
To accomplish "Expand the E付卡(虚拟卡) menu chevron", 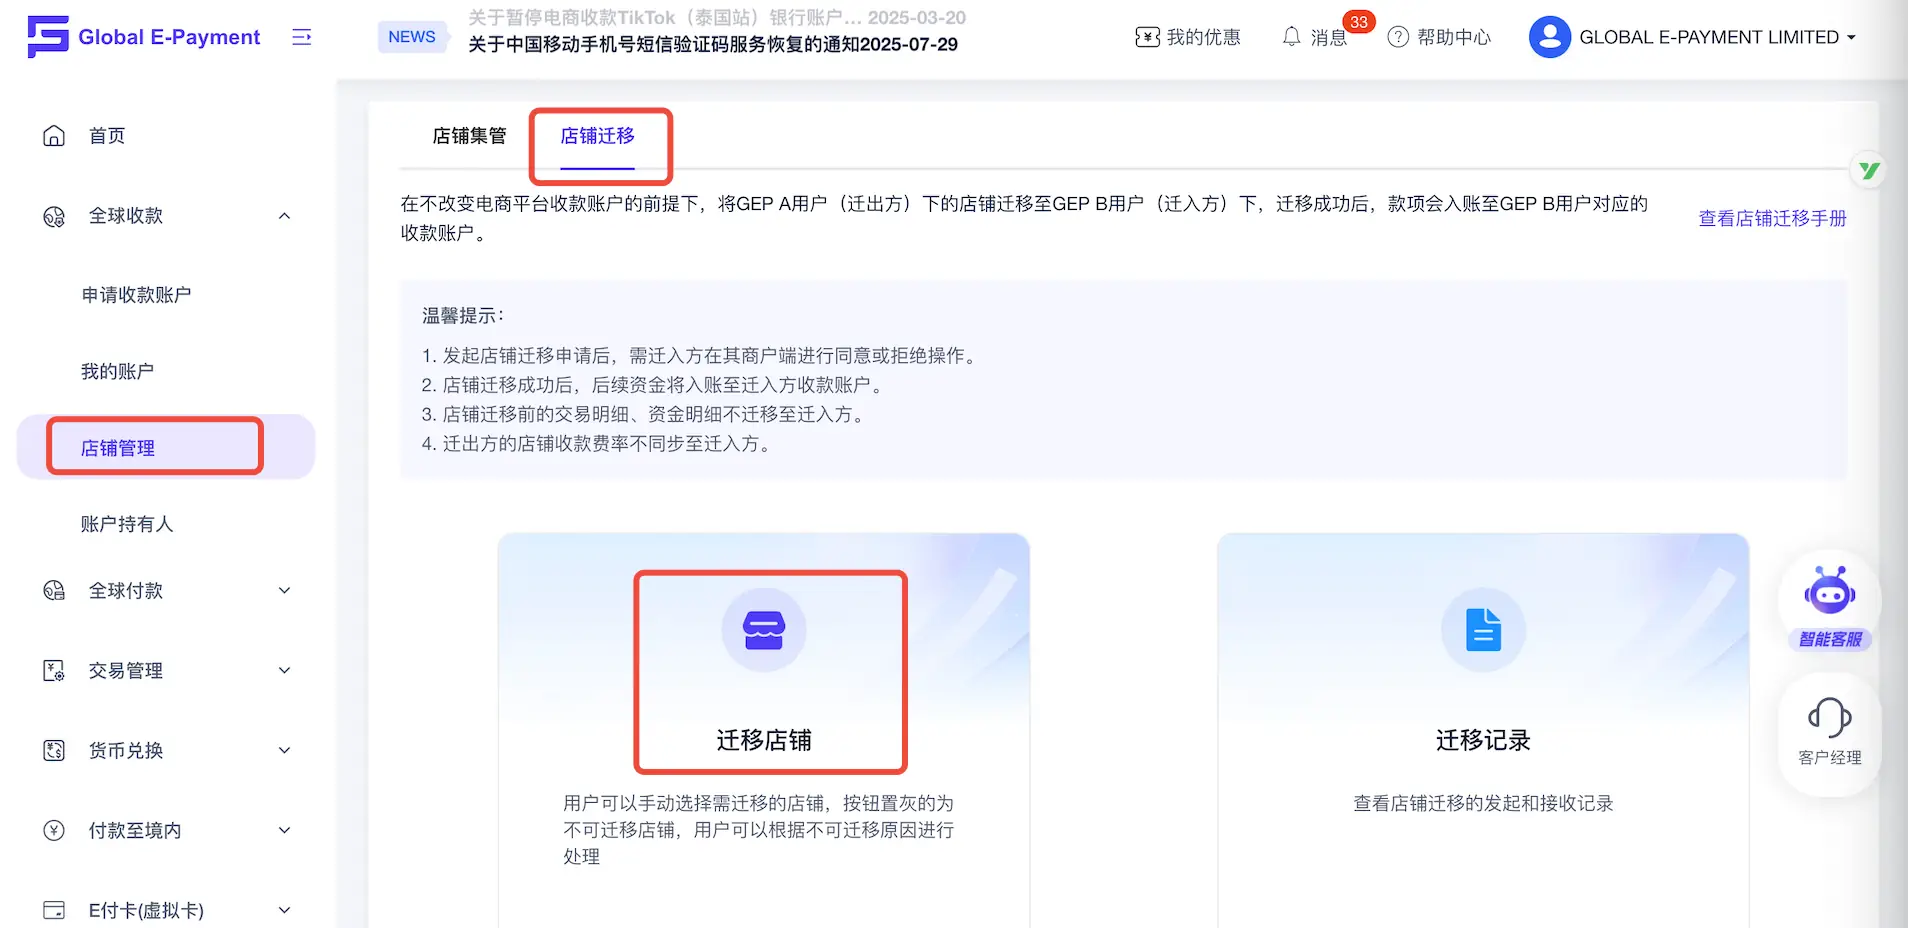I will click(x=285, y=910).
